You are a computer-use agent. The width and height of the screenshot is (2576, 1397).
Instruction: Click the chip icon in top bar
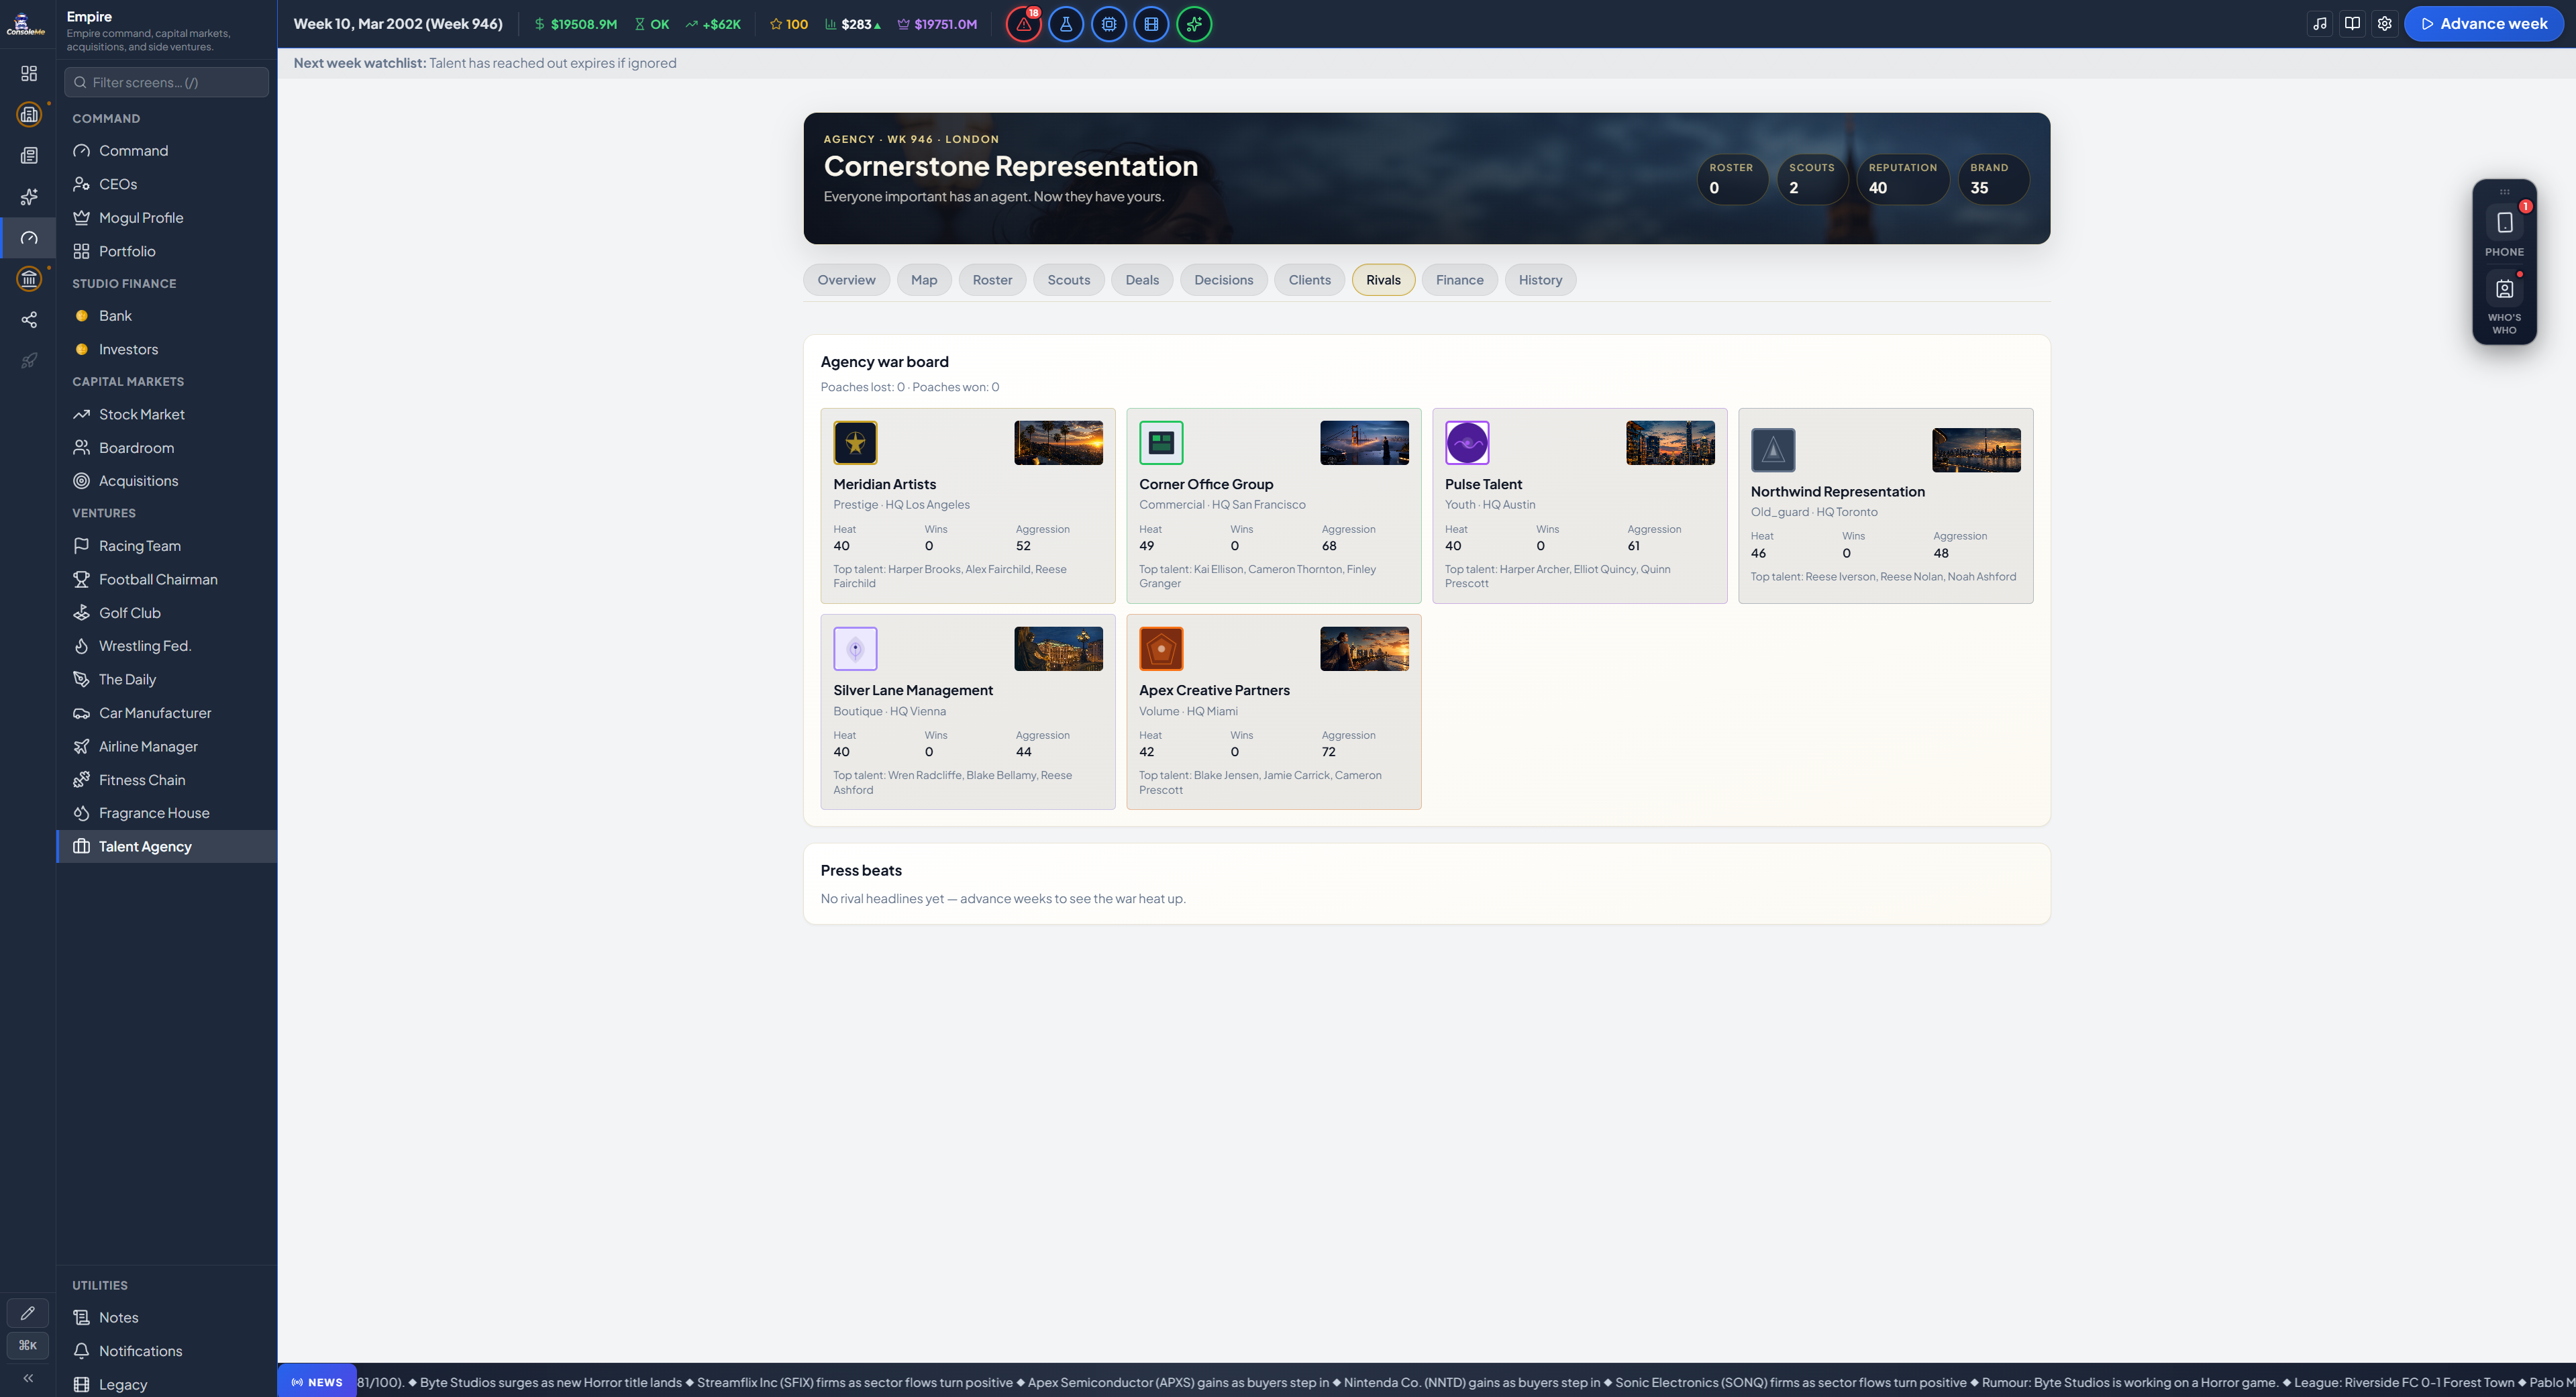1109,24
